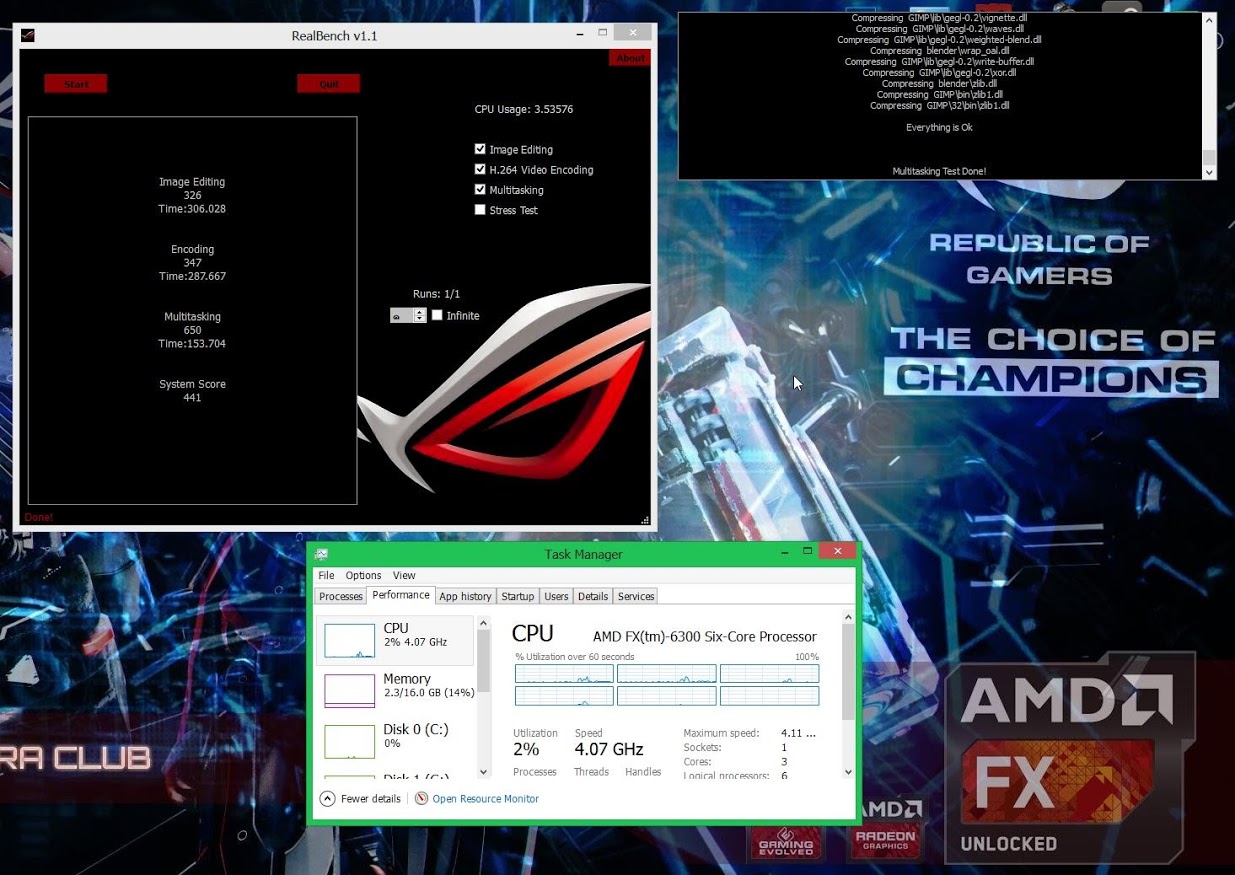Click the RealBench Quit button
Image resolution: width=1235 pixels, height=875 pixels.
point(328,84)
